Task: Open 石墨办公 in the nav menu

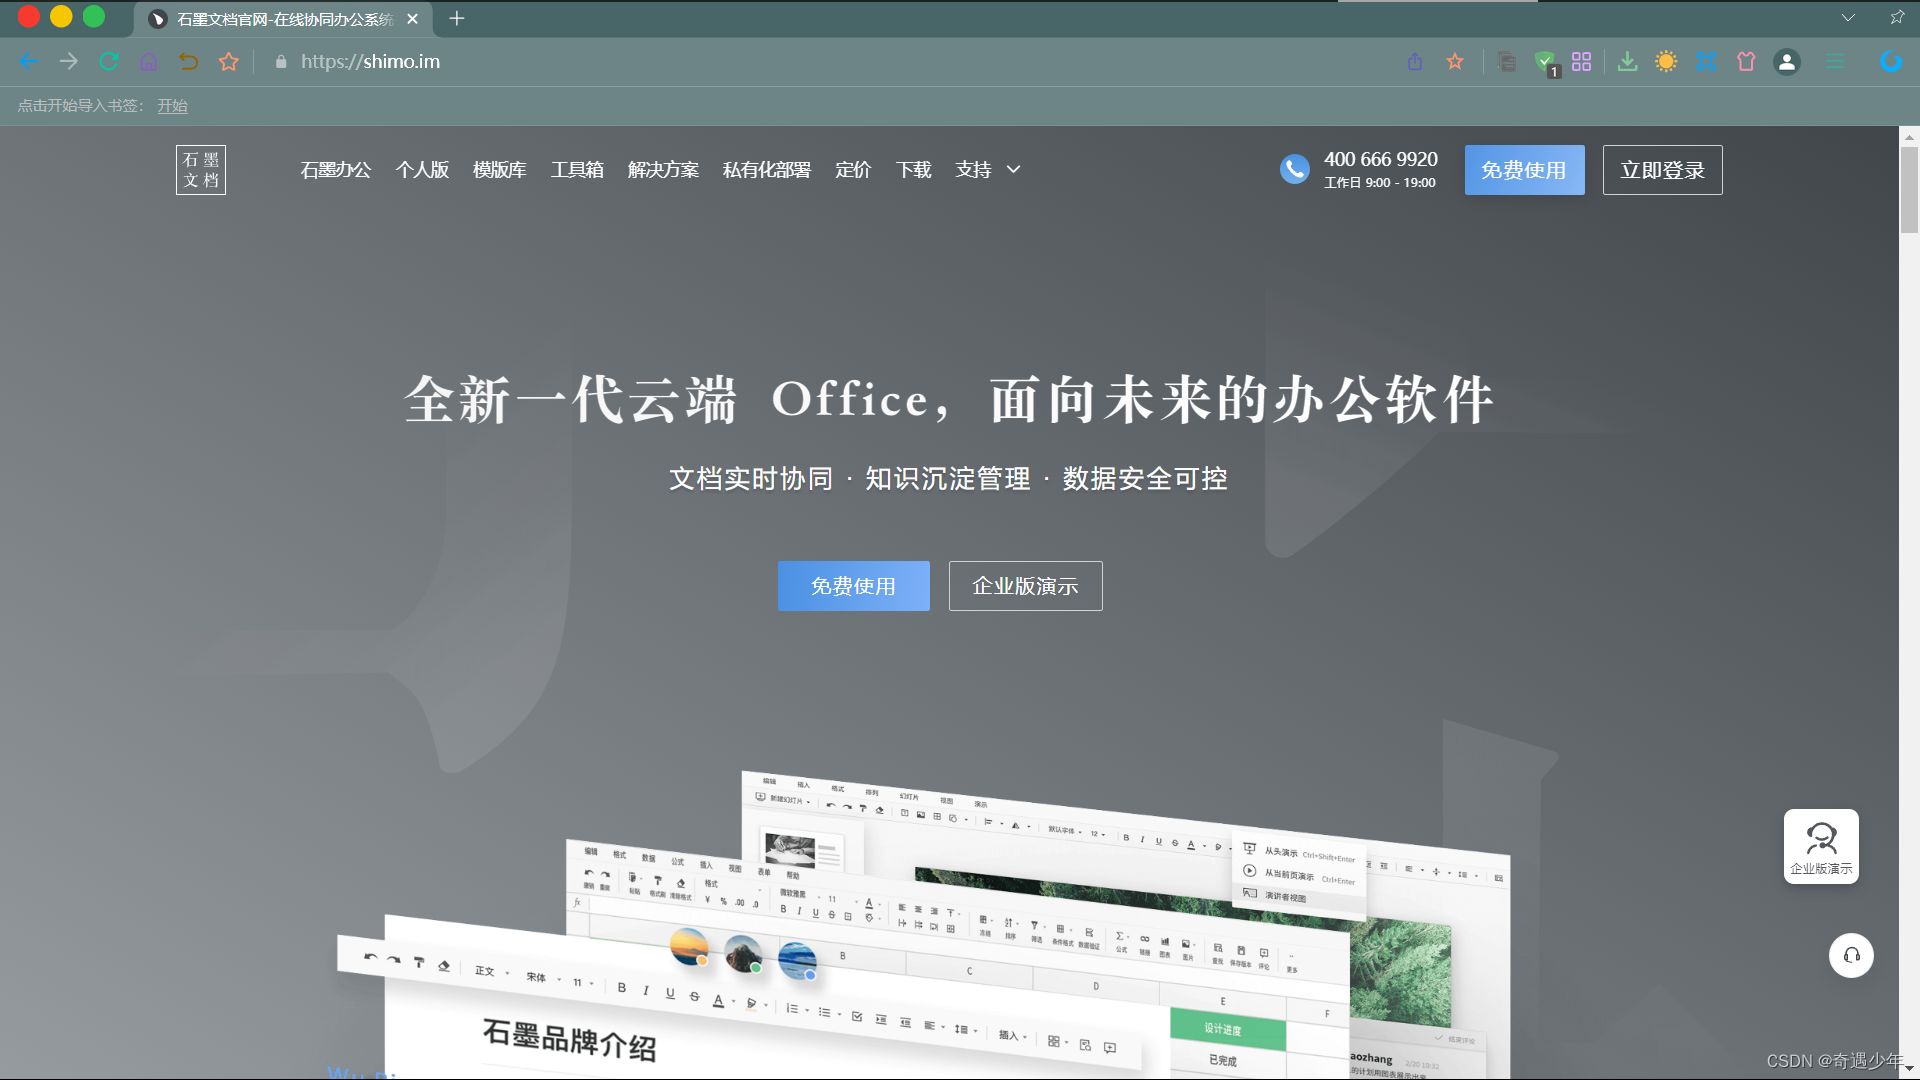Action: (336, 170)
